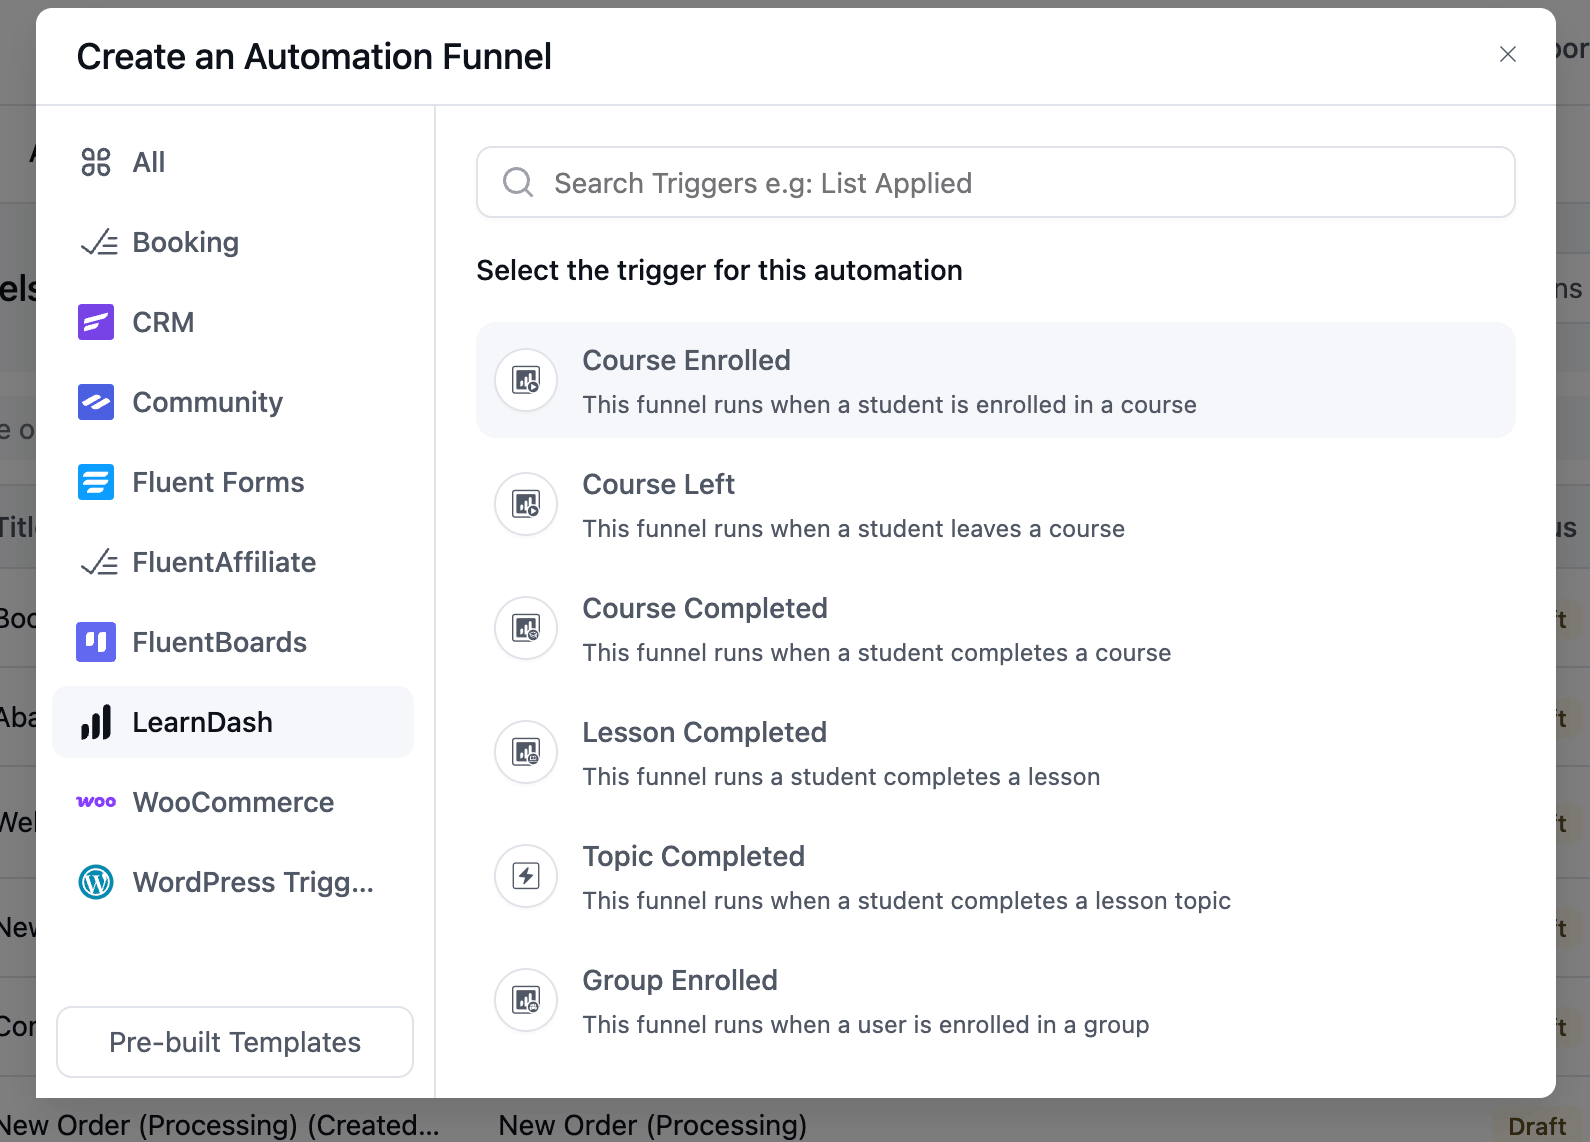Focus the Search Triggers field
1590x1142 pixels.
point(996,182)
